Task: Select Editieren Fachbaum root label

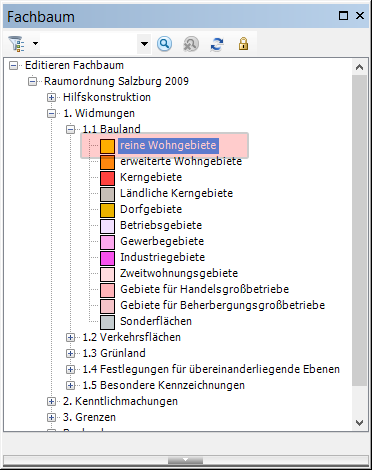Action: tap(74, 65)
